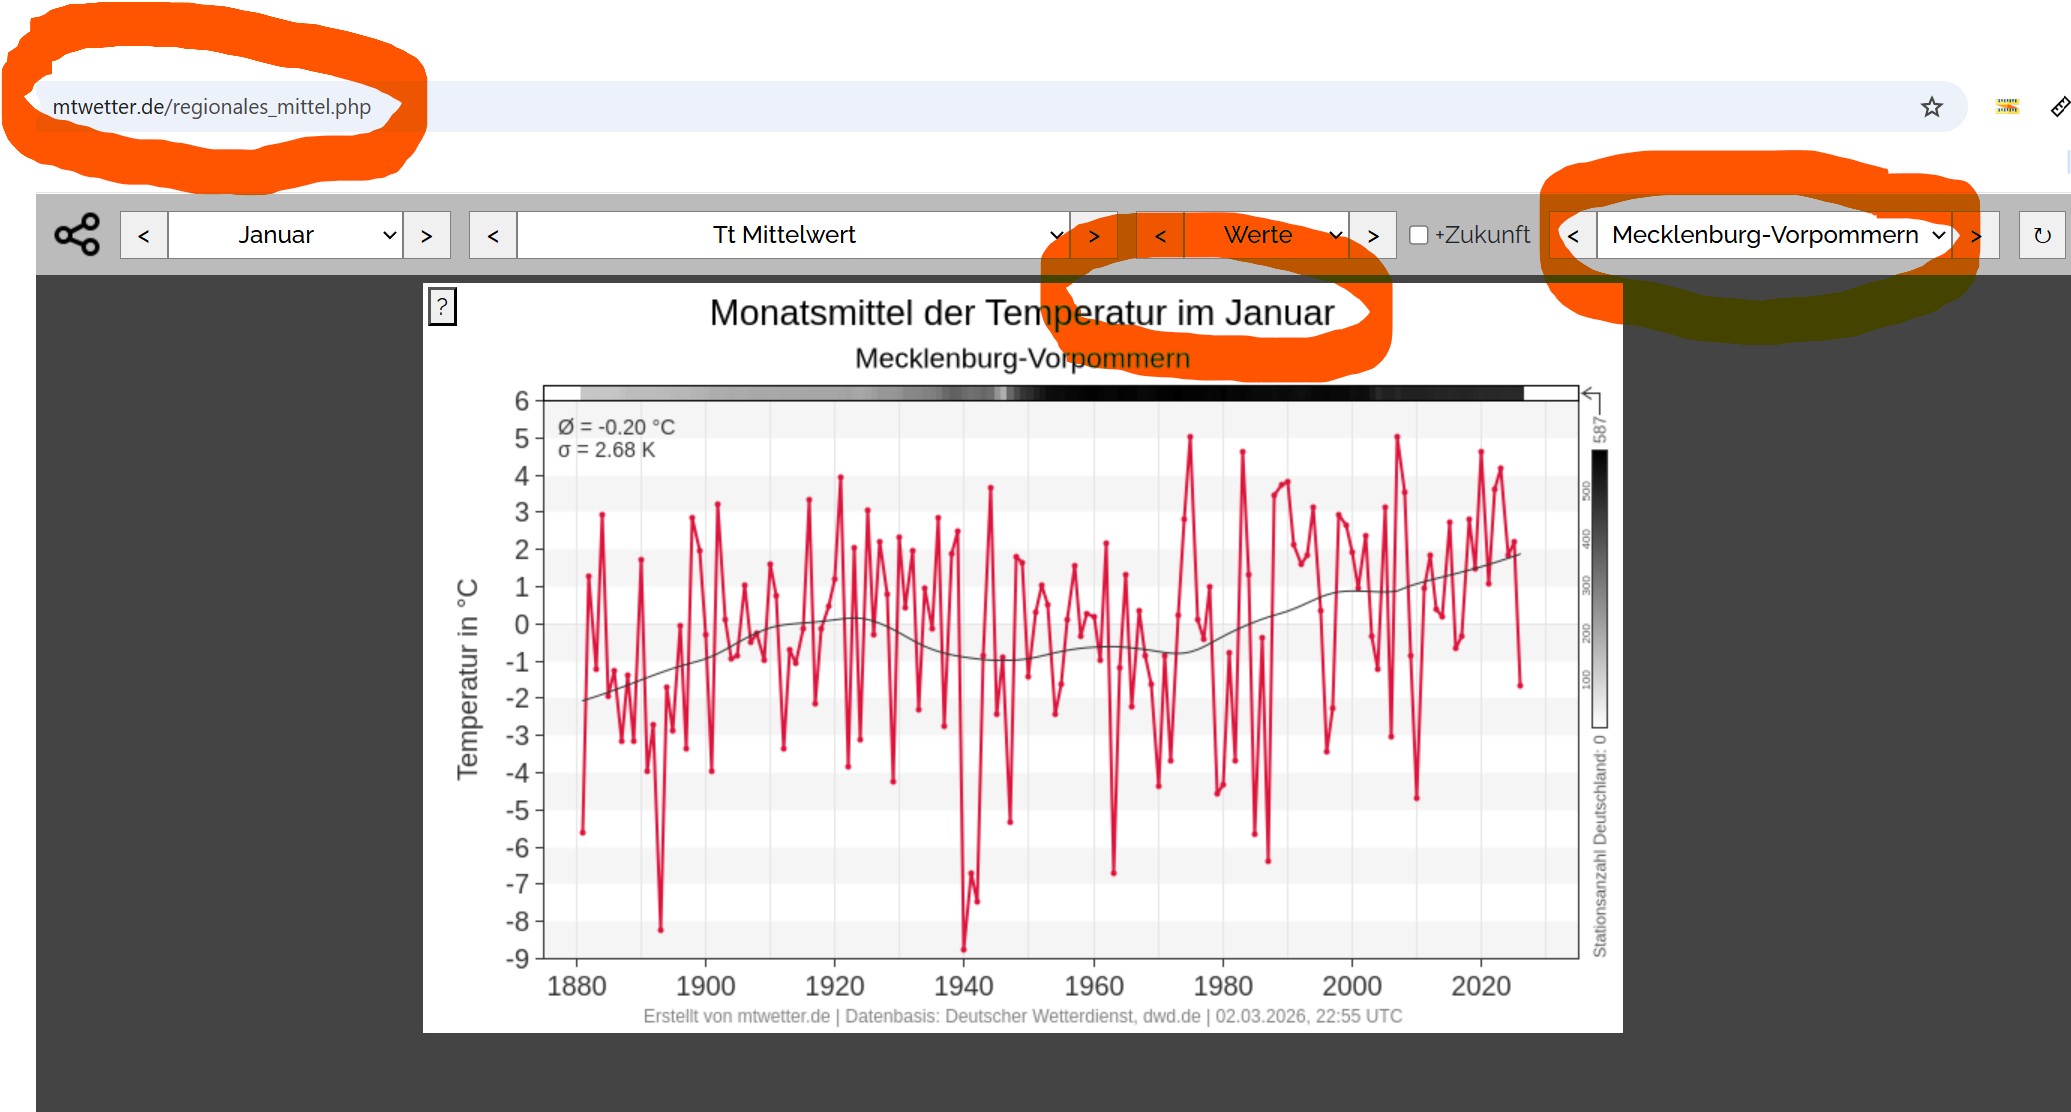
Task: Go to next month arrow
Action: (427, 236)
